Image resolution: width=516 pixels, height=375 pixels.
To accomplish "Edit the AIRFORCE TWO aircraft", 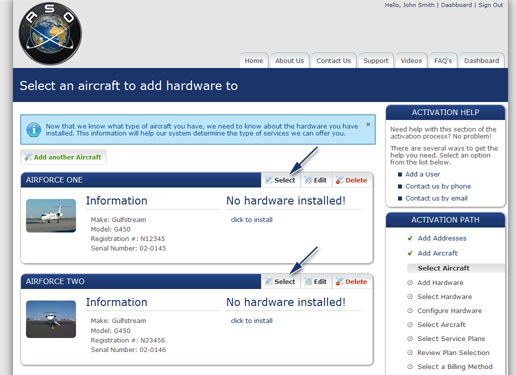I will 316,282.
